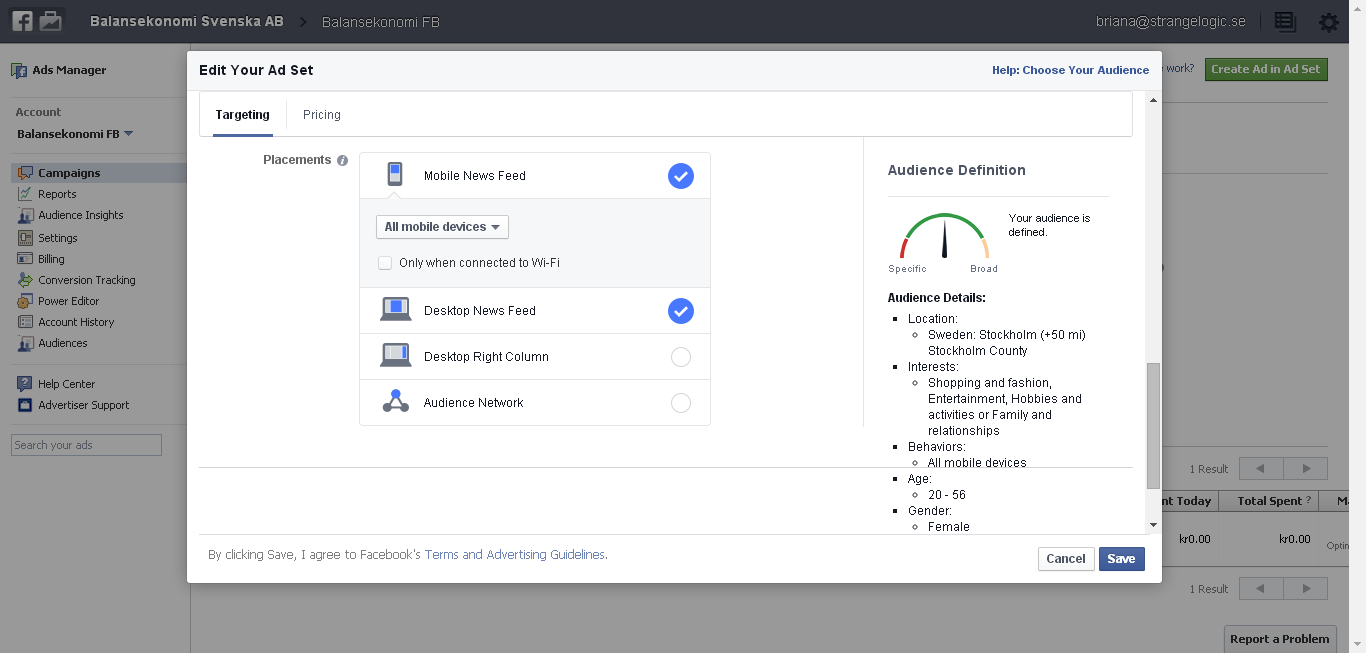Click Balansekonomi Svenska AB in header
This screenshot has width=1366, height=653.
tap(187, 21)
